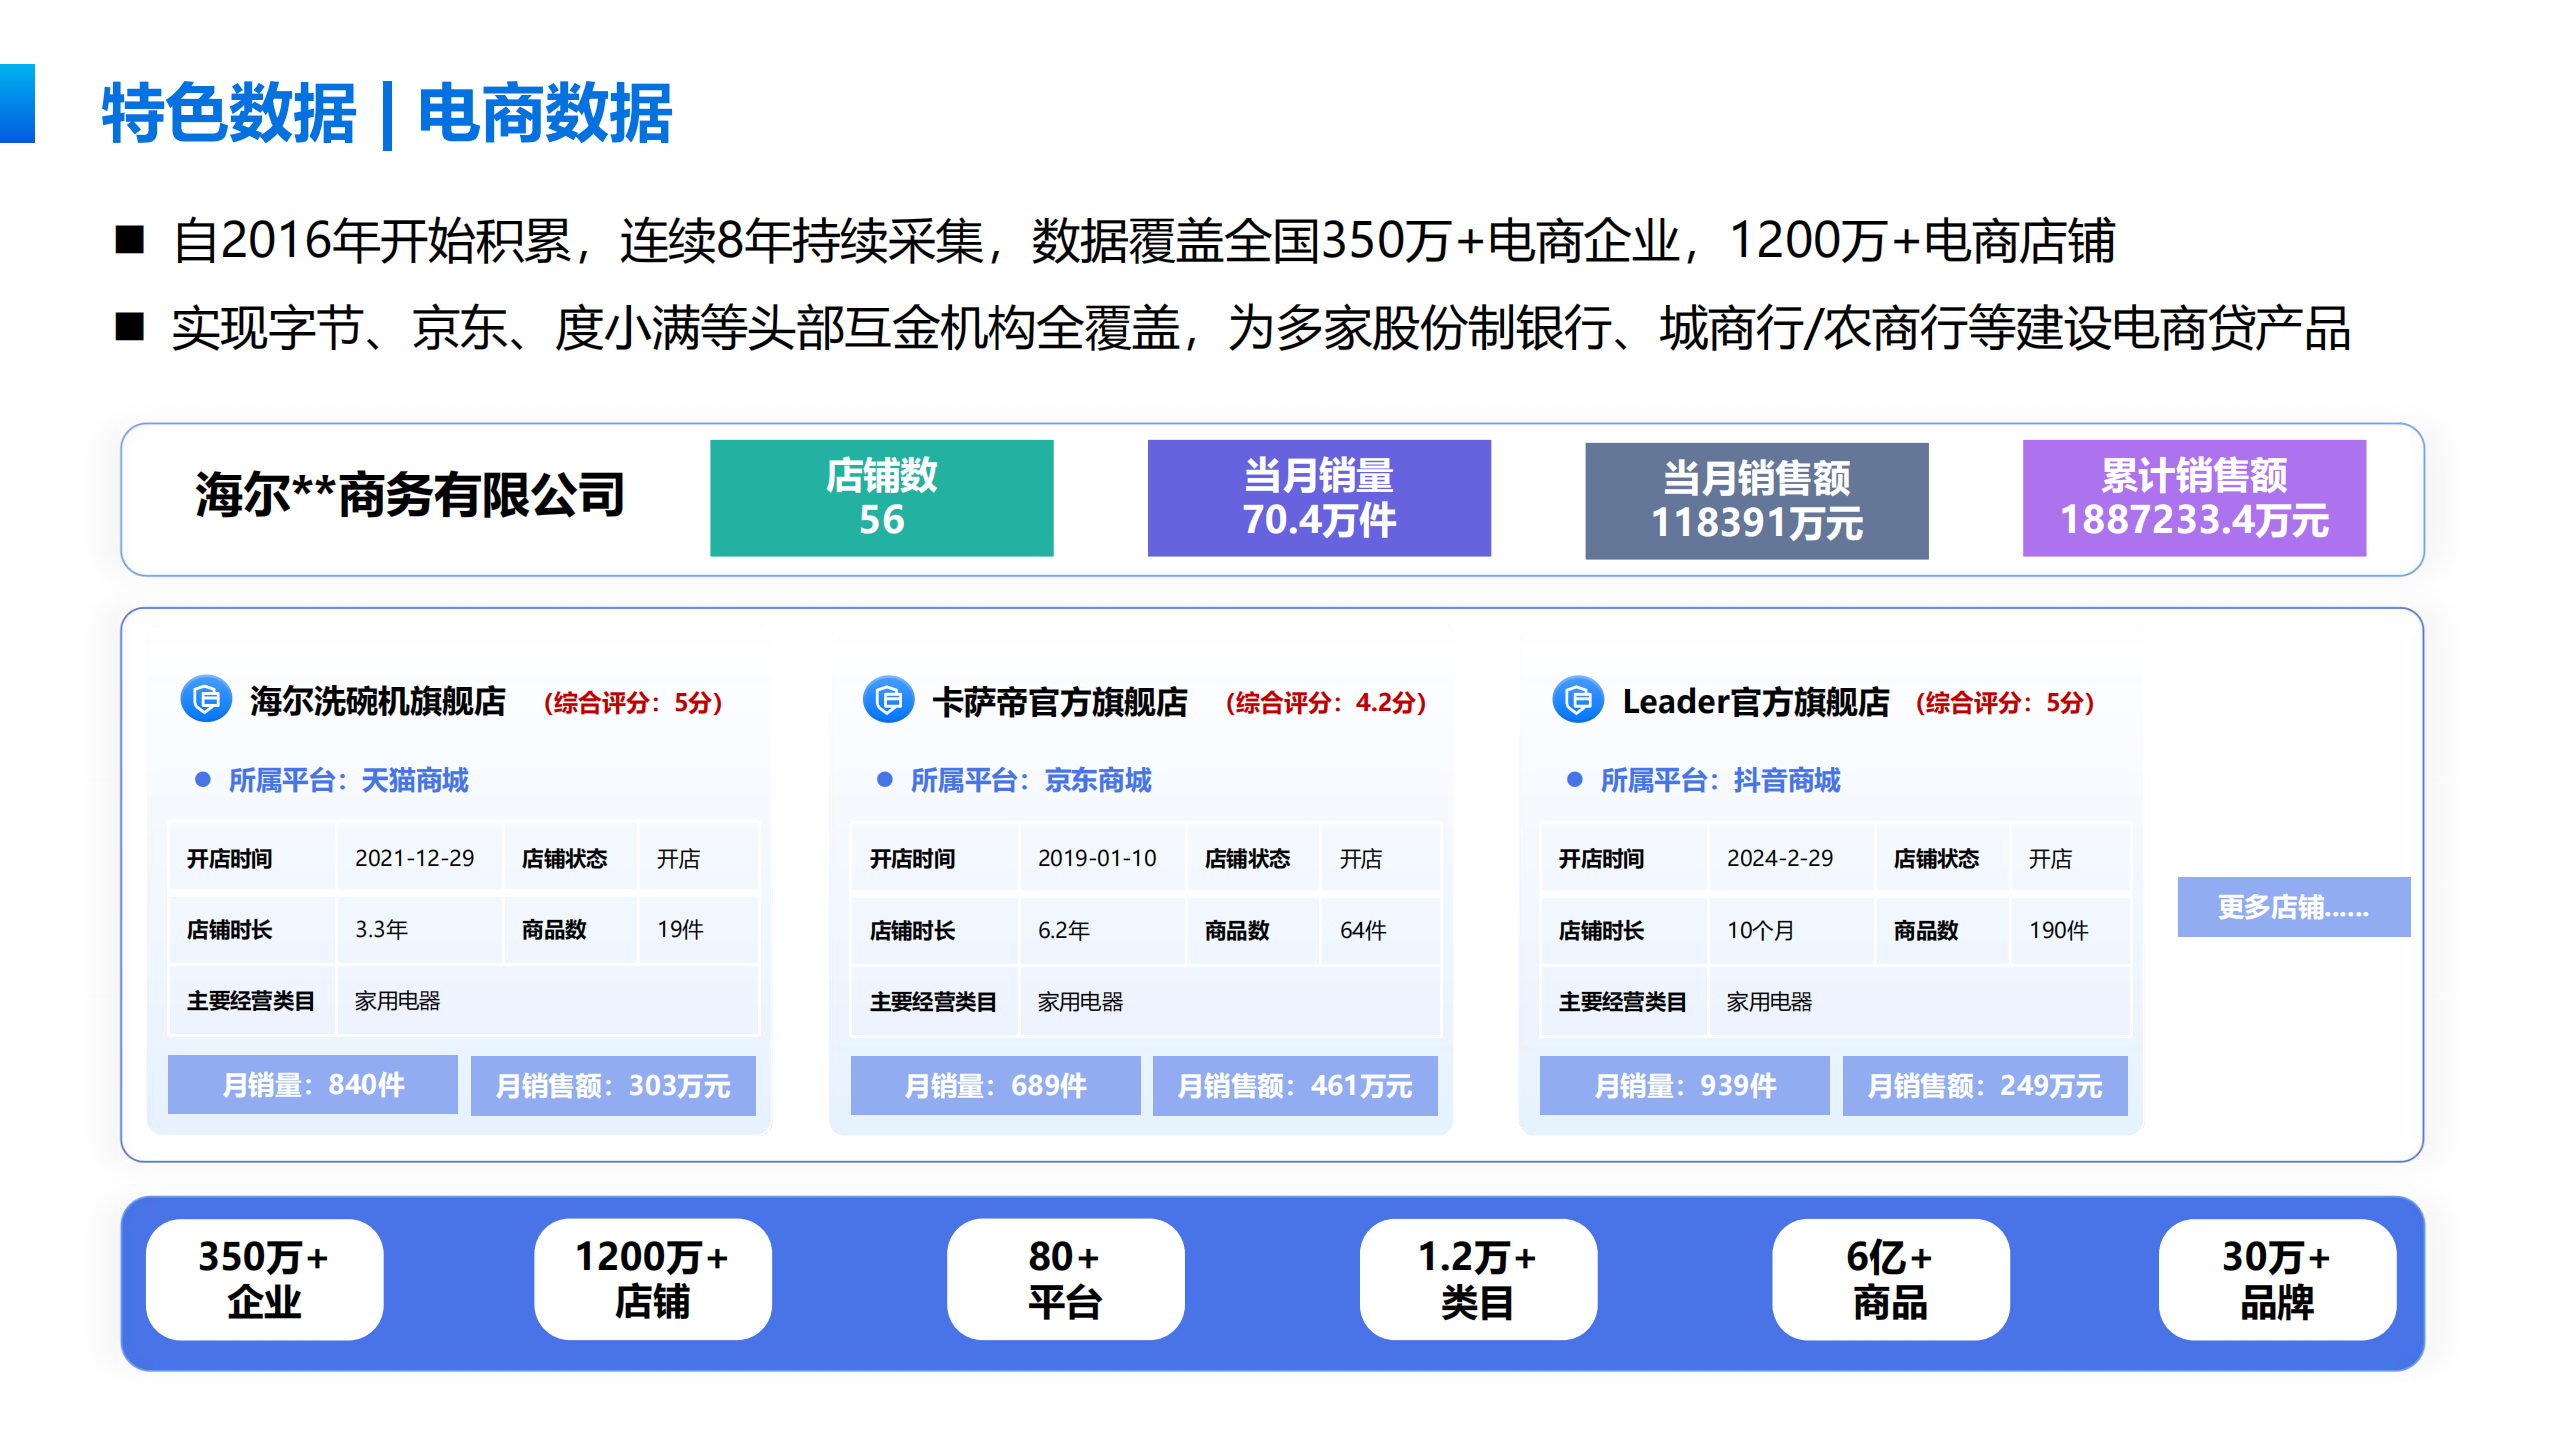Click the 所属平台: 天猫商城 label

(347, 780)
